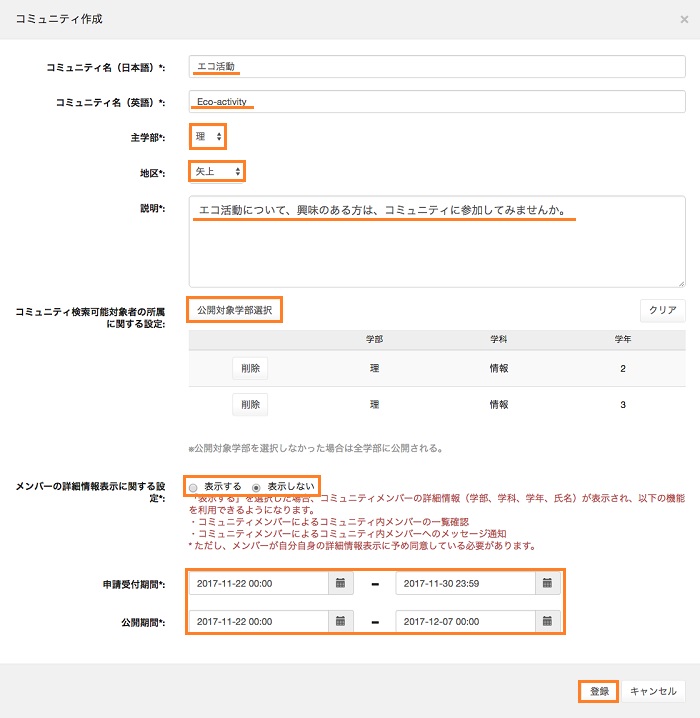The height and width of the screenshot is (718, 700).
Task: Click the application end date 2017-11-30 field
Action: point(465,583)
